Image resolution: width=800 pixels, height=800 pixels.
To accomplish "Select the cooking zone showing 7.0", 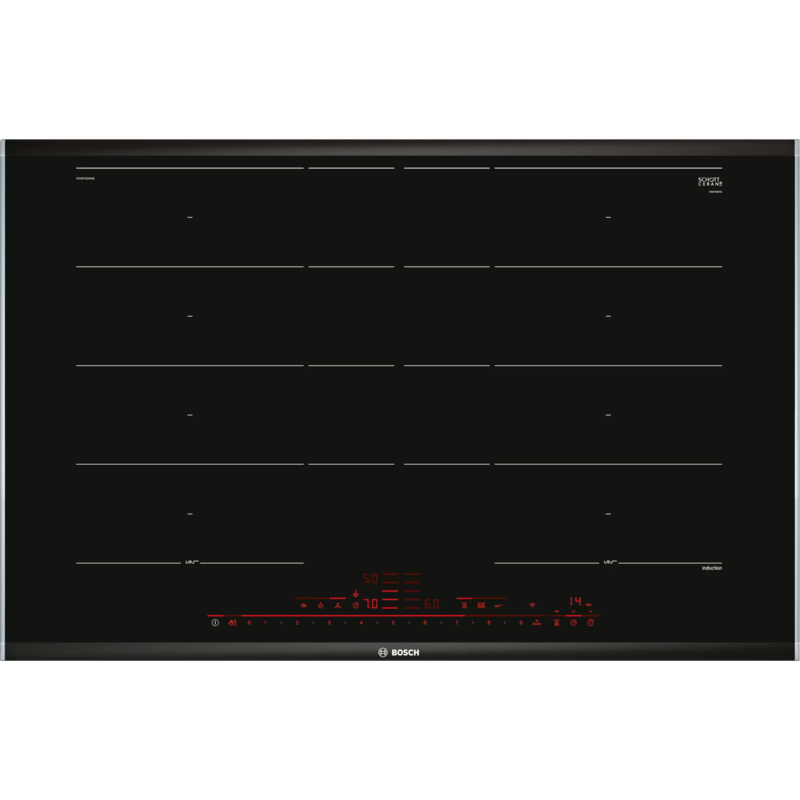I will 370,604.
